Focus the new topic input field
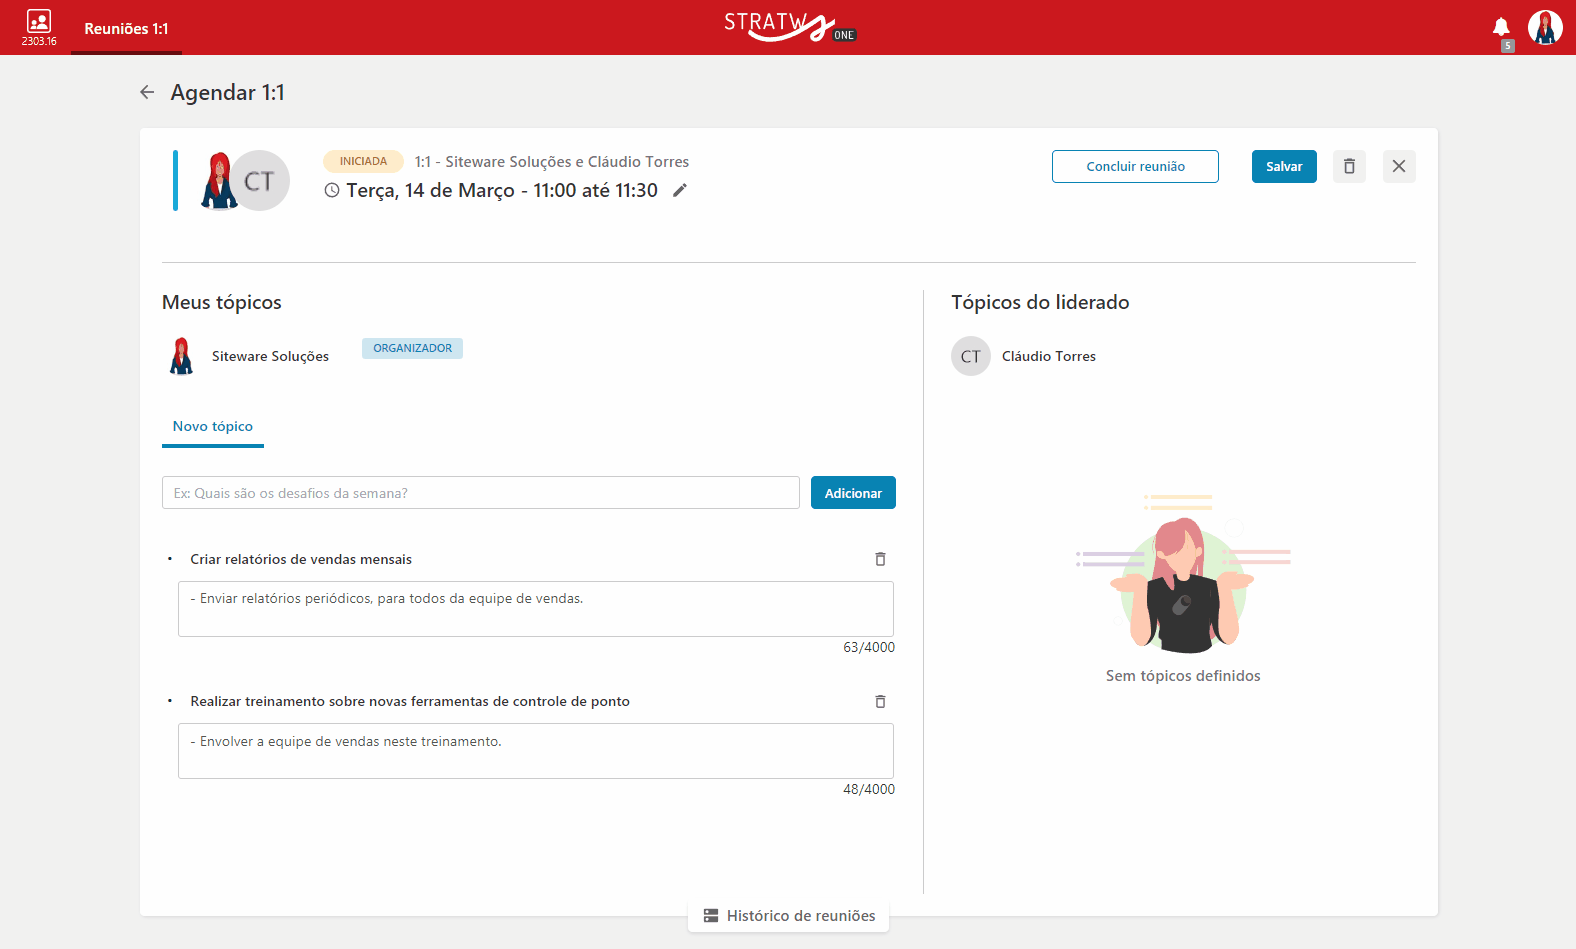Image resolution: width=1576 pixels, height=949 pixels. [x=481, y=493]
